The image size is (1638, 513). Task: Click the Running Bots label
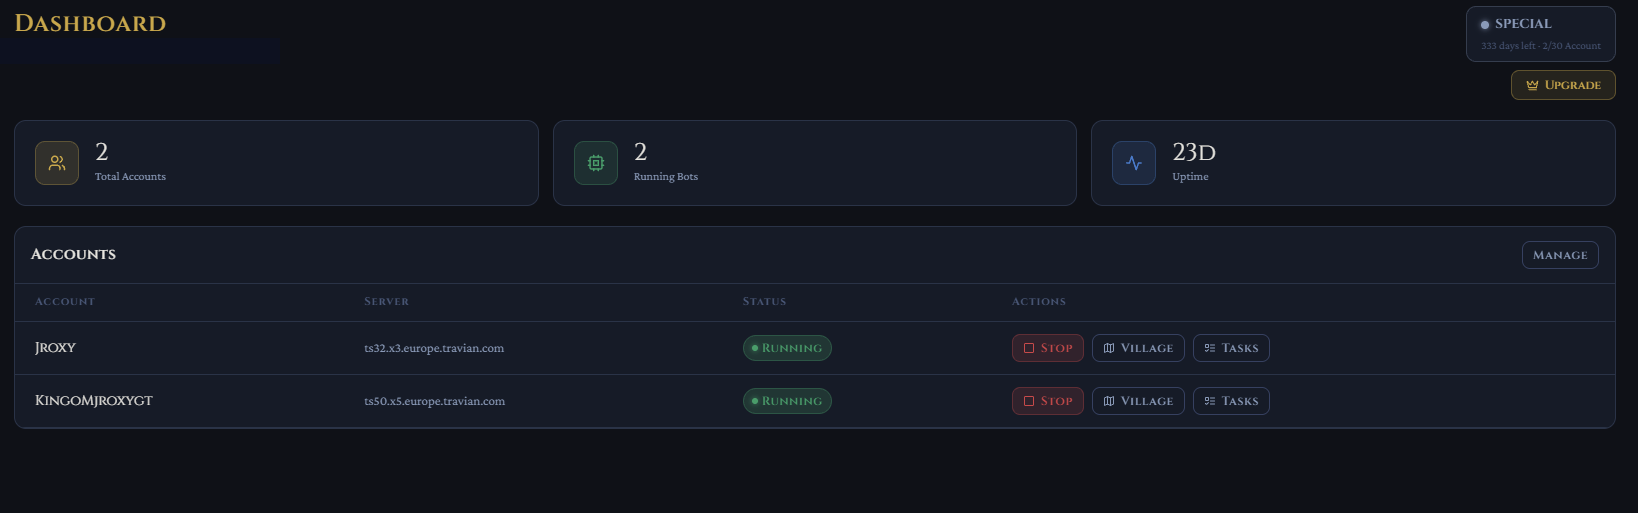point(666,177)
